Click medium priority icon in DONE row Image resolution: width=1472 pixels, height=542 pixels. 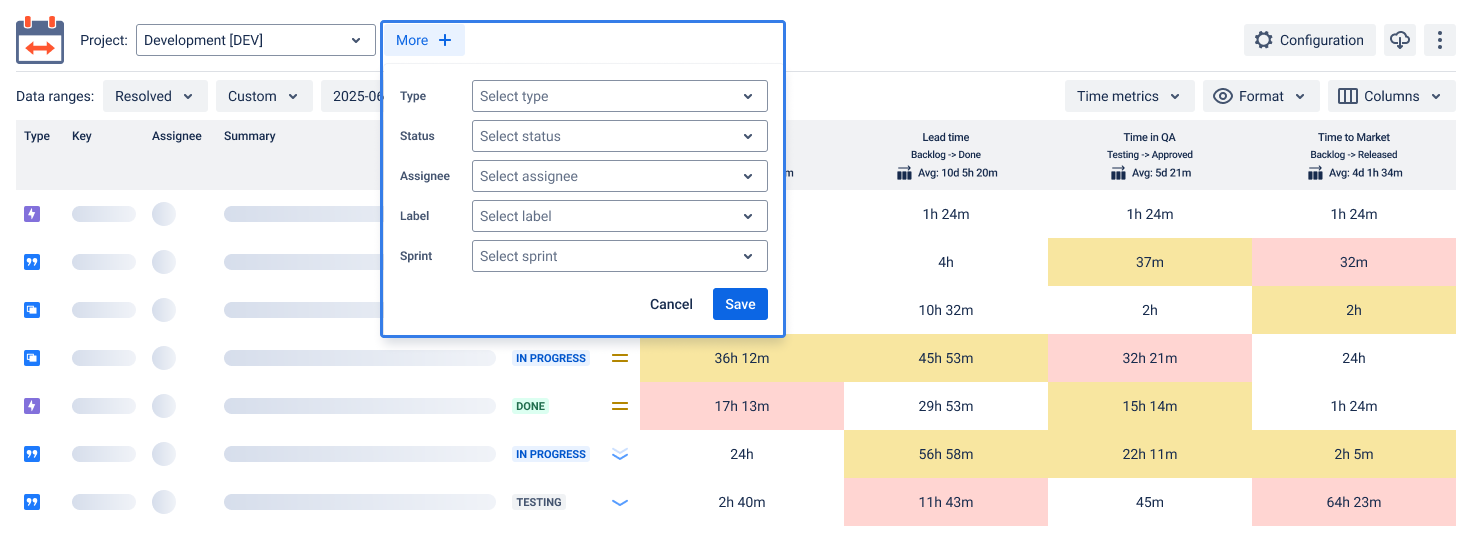[x=620, y=406]
